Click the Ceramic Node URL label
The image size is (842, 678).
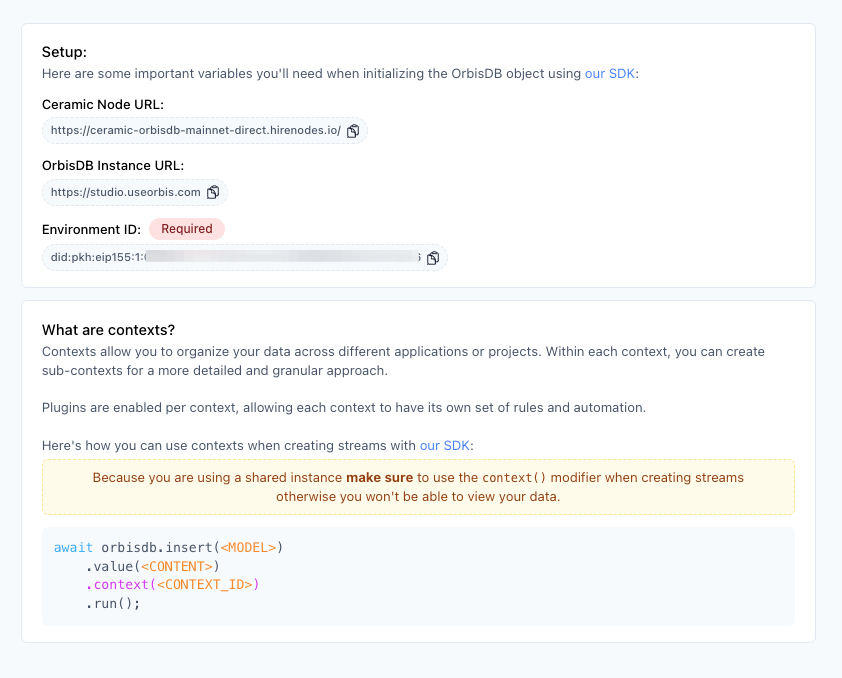(103, 104)
